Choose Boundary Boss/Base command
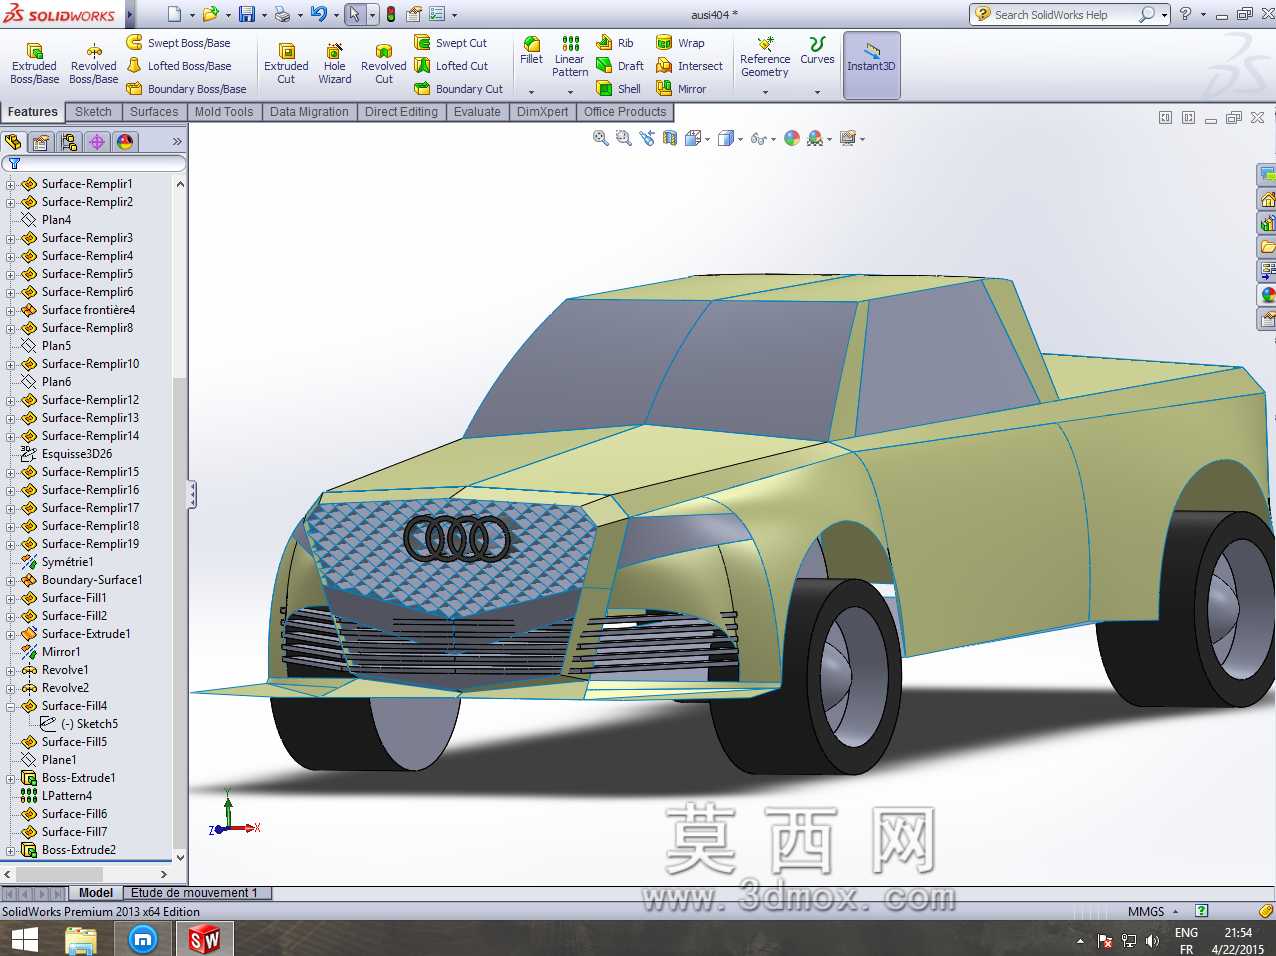Image resolution: width=1276 pixels, height=956 pixels. pyautogui.click(x=186, y=89)
